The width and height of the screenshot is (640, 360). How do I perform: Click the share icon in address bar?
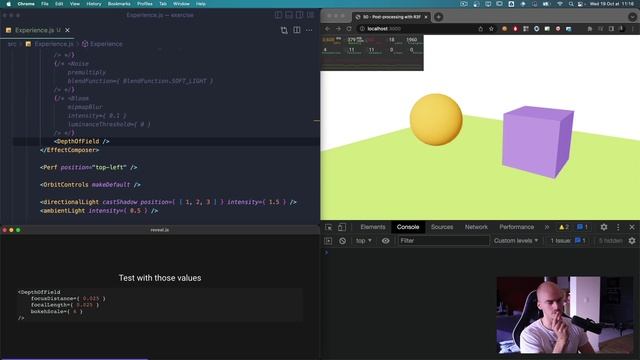480,29
